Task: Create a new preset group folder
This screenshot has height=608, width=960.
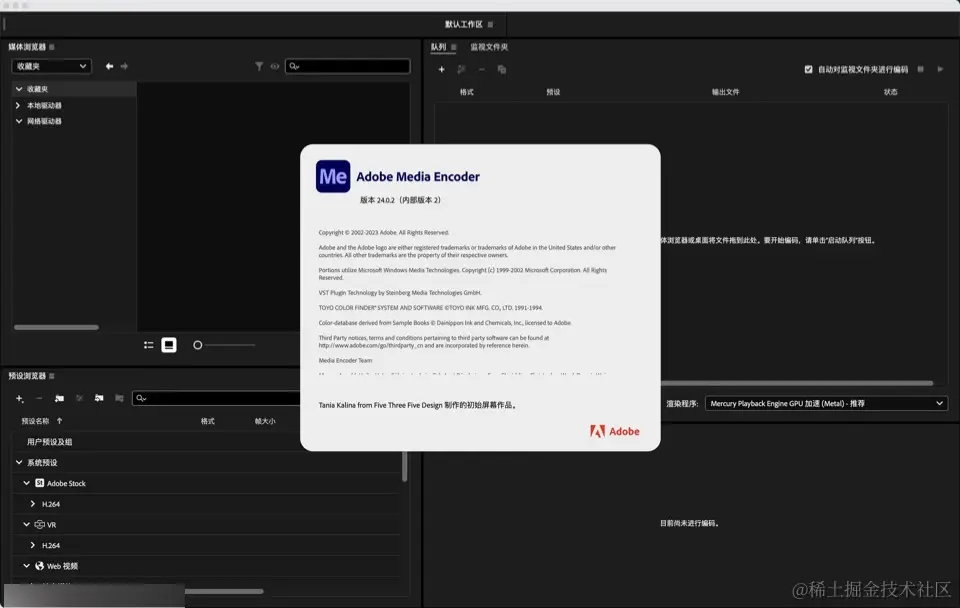Action: pyautogui.click(x=59, y=399)
